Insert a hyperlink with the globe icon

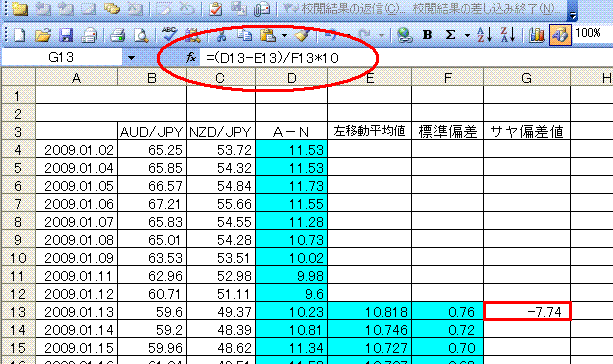405,36
